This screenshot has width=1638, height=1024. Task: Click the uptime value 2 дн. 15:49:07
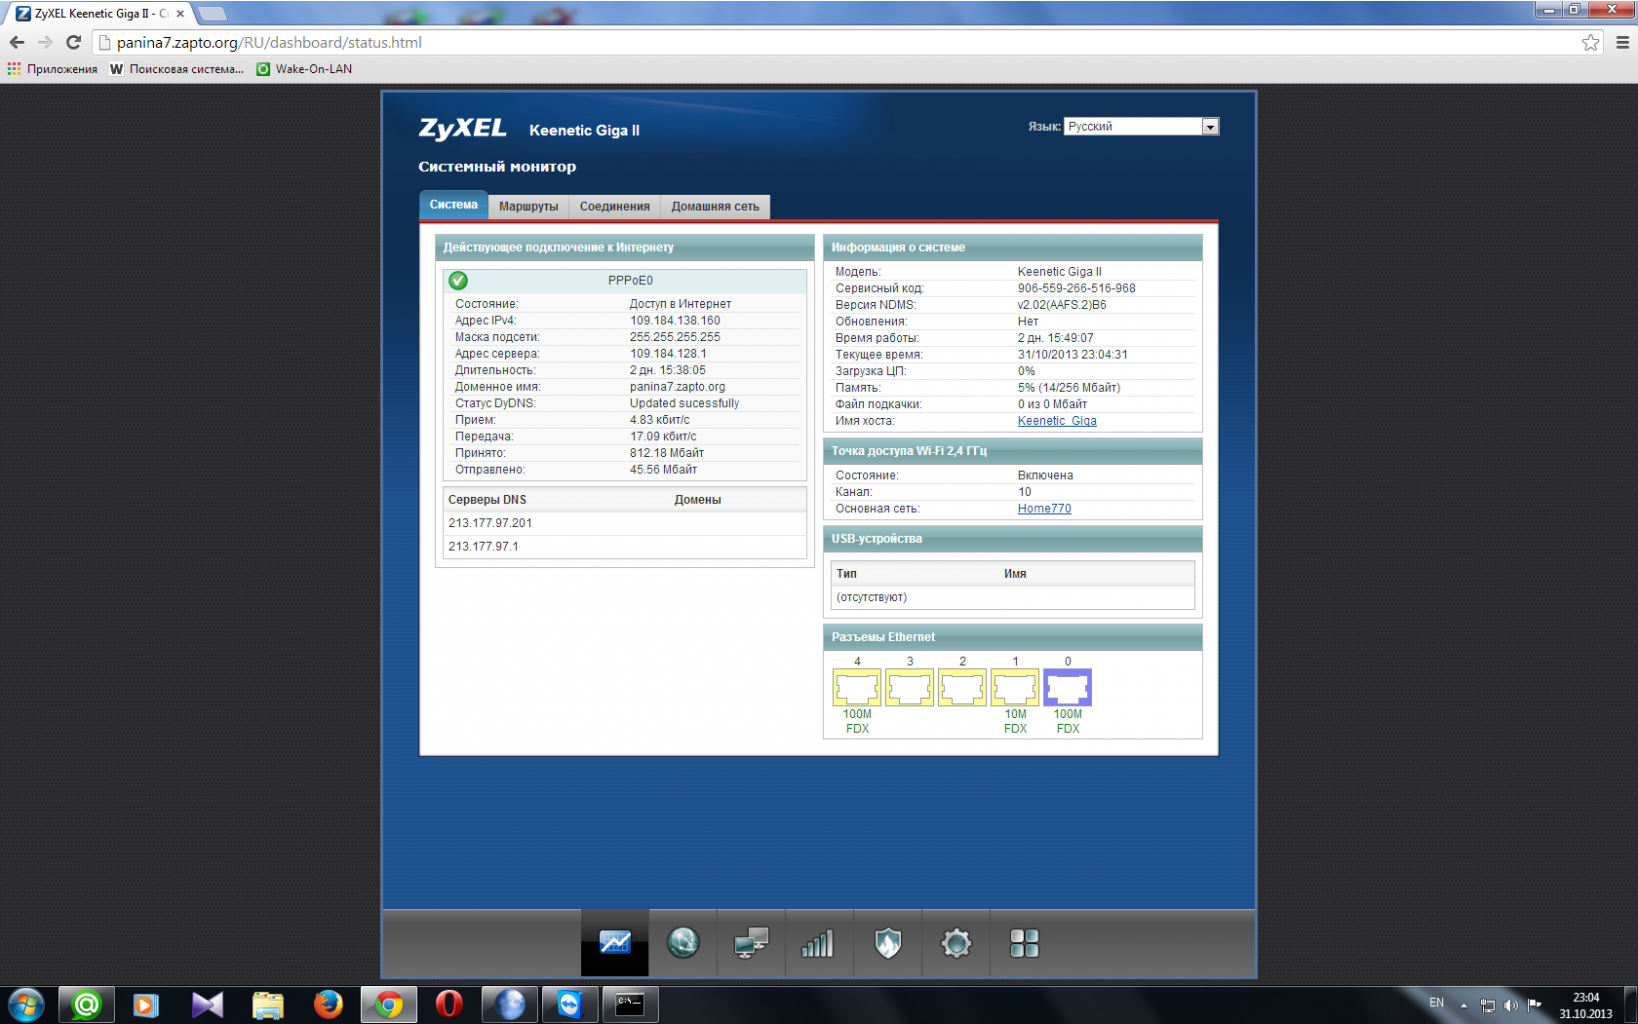point(1055,338)
